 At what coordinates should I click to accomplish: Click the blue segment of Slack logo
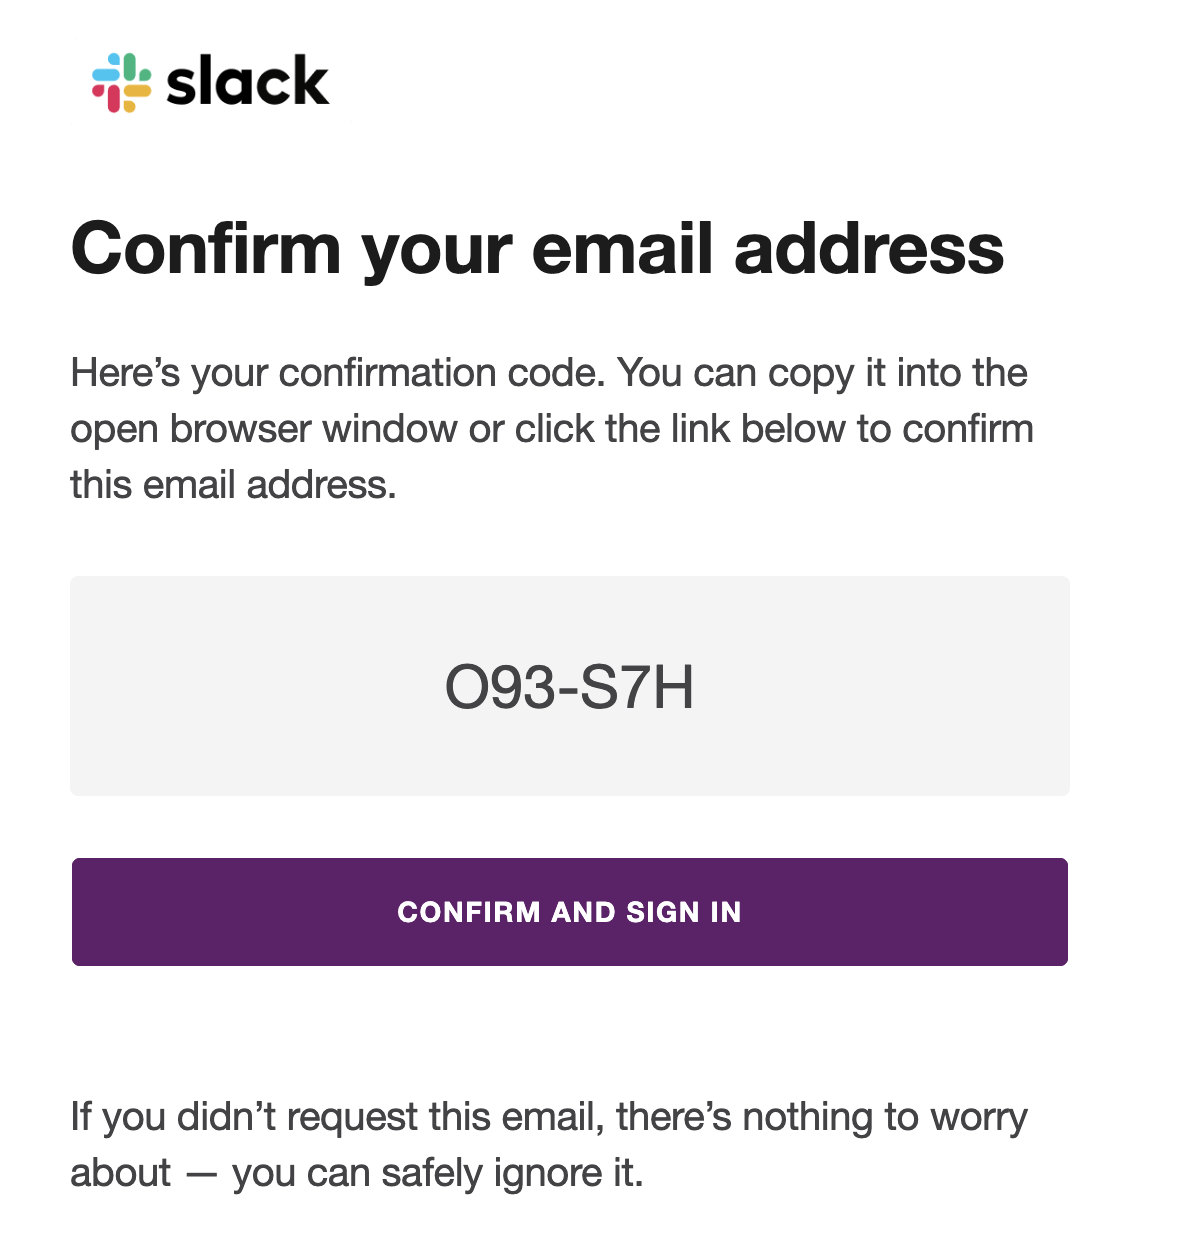pos(104,73)
